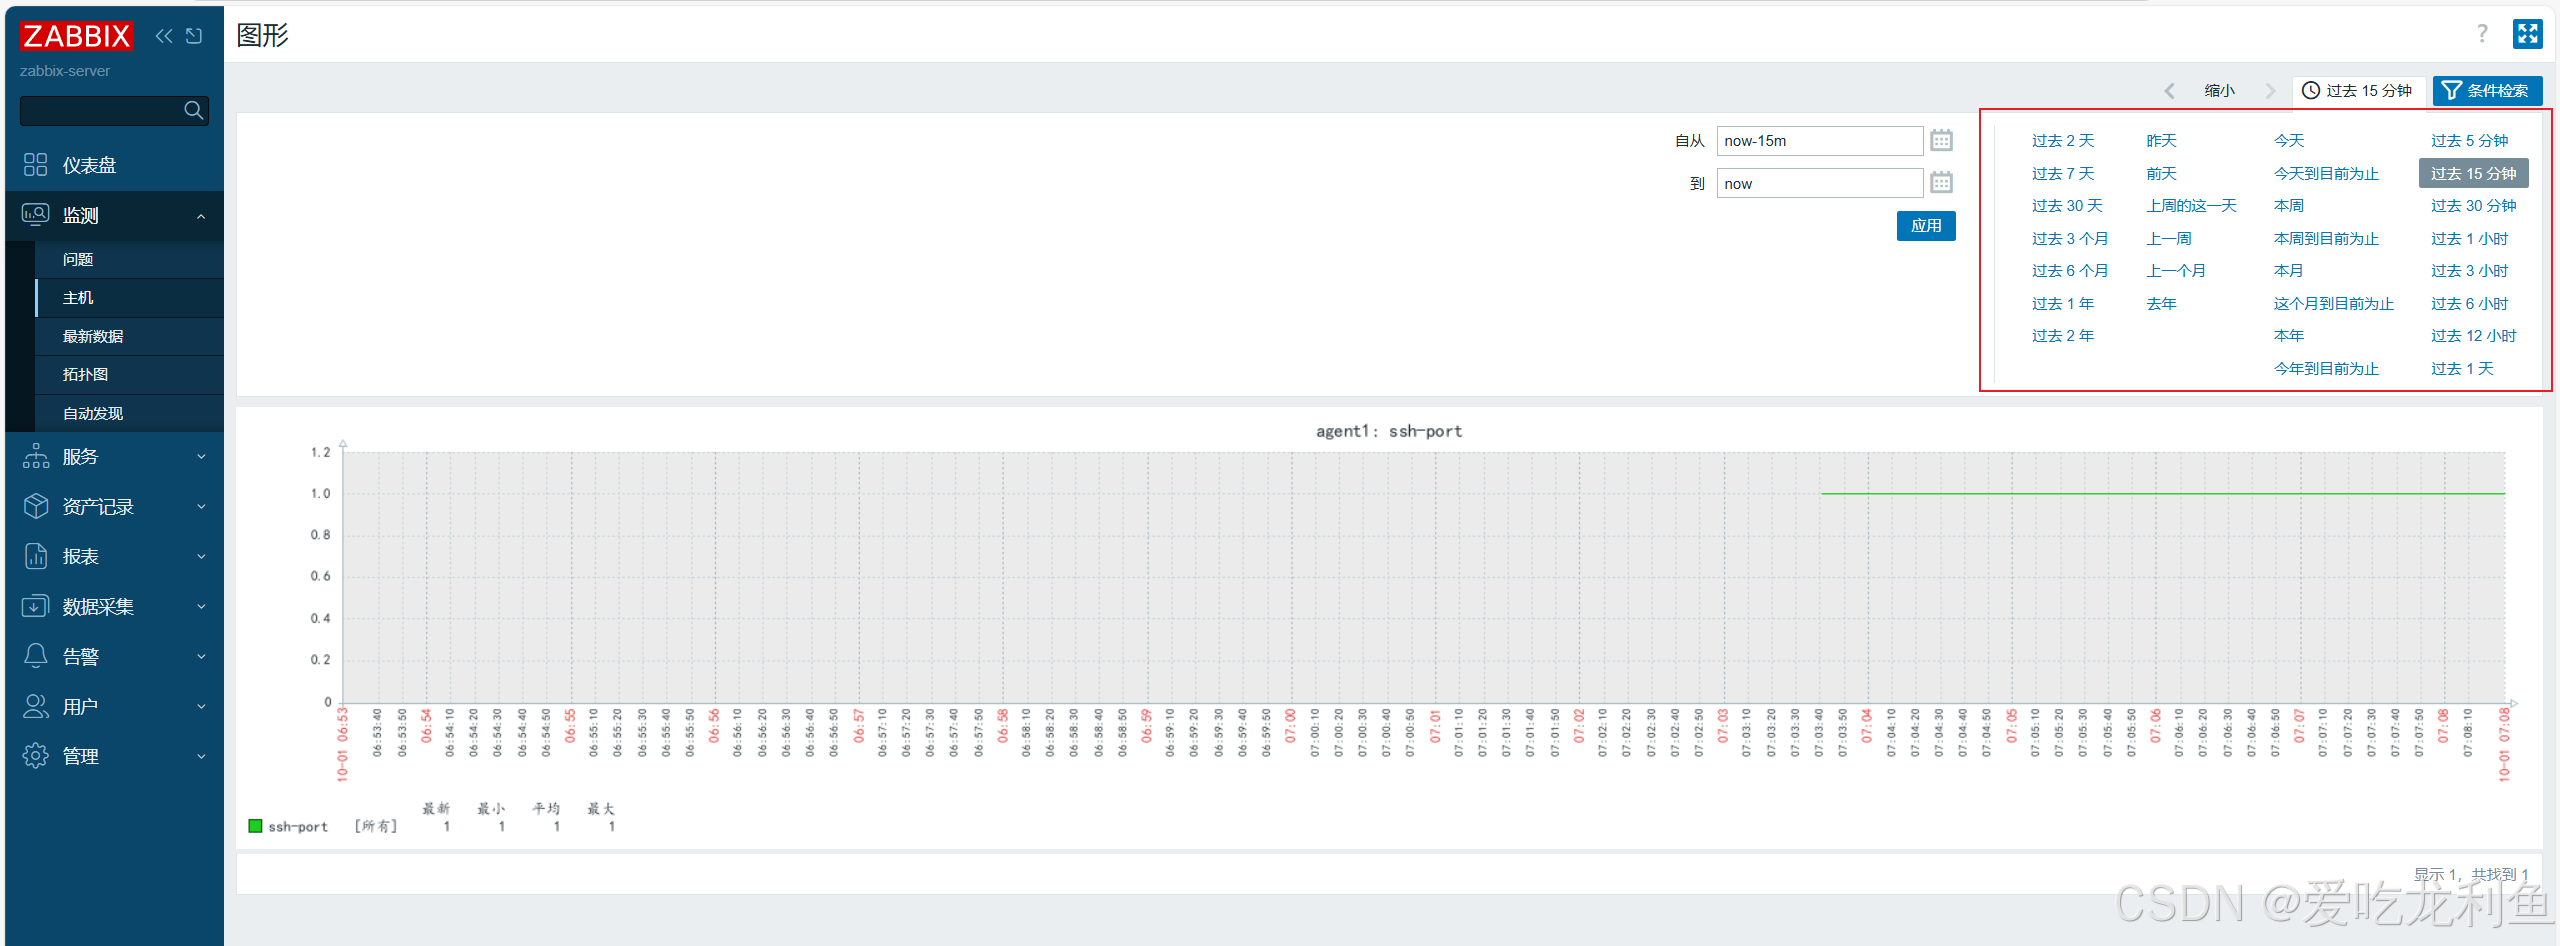
Task: Click the ZABBIX logo
Action: click(x=76, y=36)
